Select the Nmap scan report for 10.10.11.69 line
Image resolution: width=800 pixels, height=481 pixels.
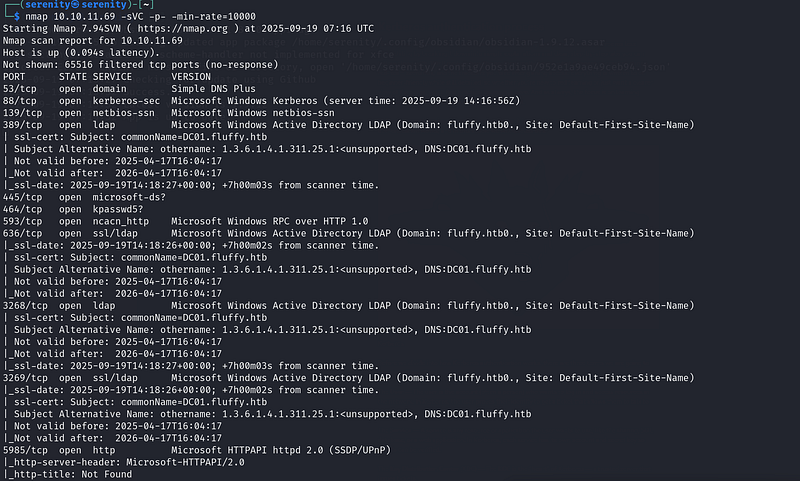pyautogui.click(x=92, y=41)
